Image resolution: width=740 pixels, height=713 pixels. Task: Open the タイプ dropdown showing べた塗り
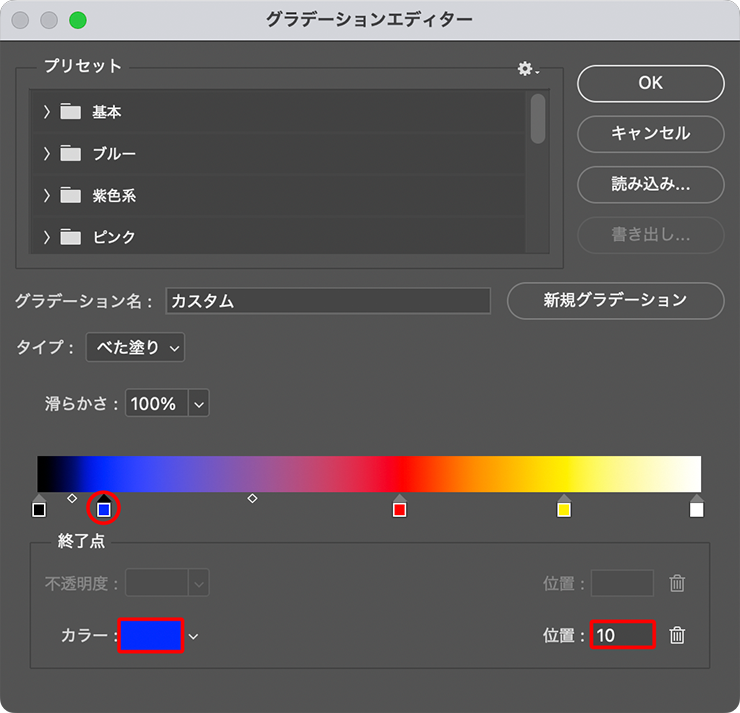[135, 348]
